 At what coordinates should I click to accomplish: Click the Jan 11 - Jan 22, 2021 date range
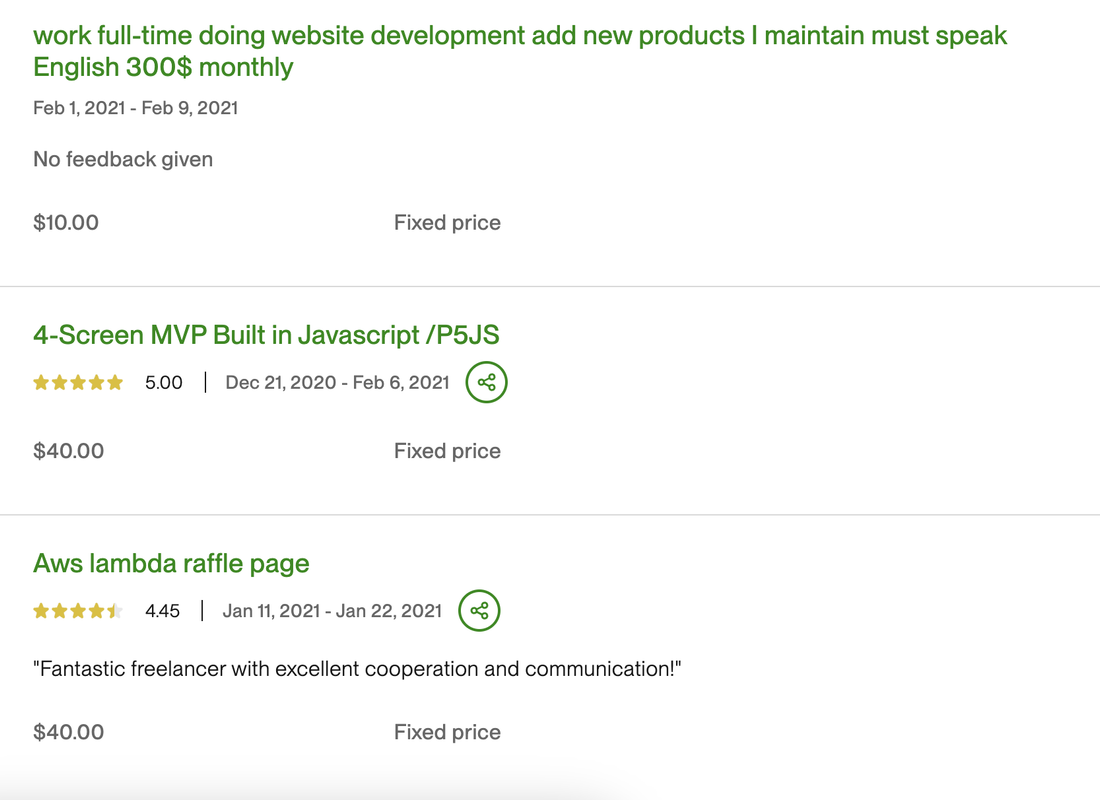(332, 611)
